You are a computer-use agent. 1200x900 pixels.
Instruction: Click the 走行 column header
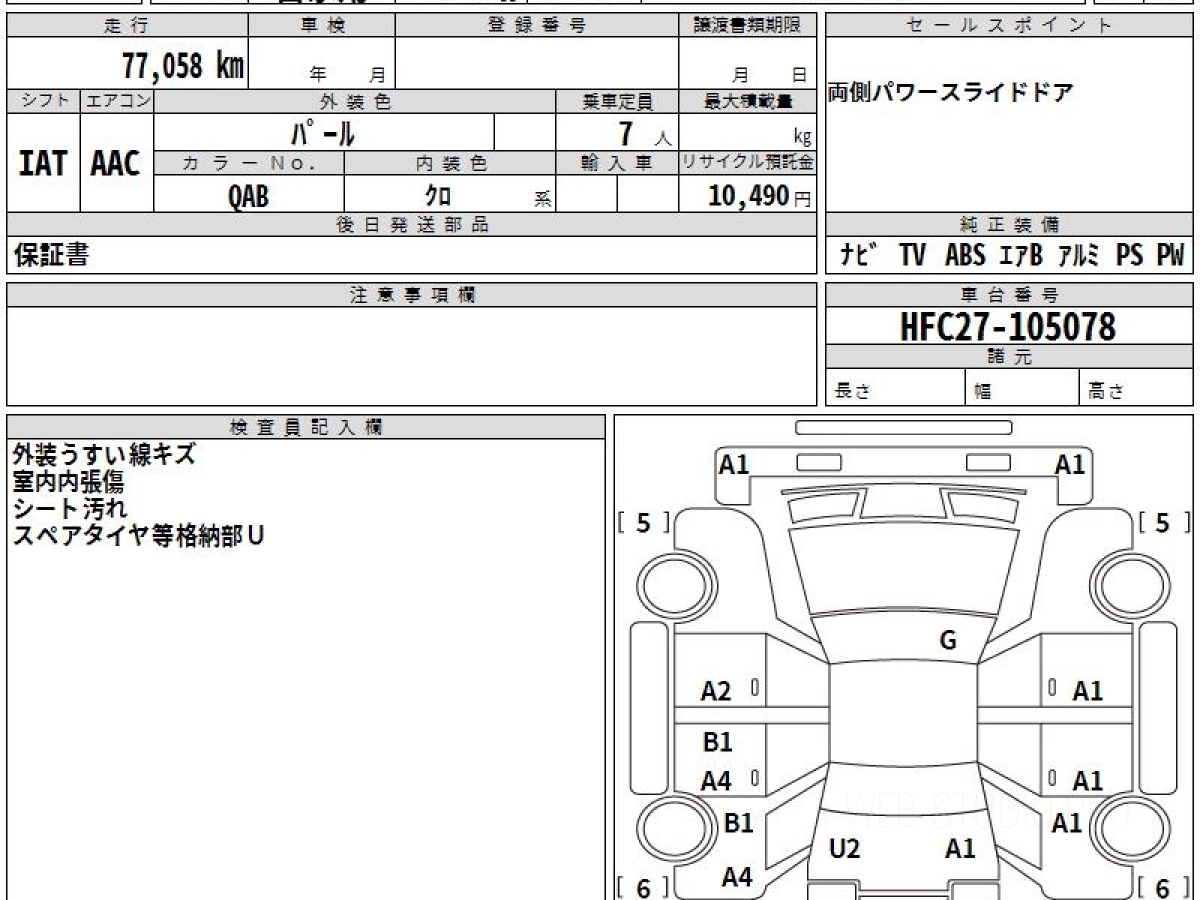coord(126,26)
